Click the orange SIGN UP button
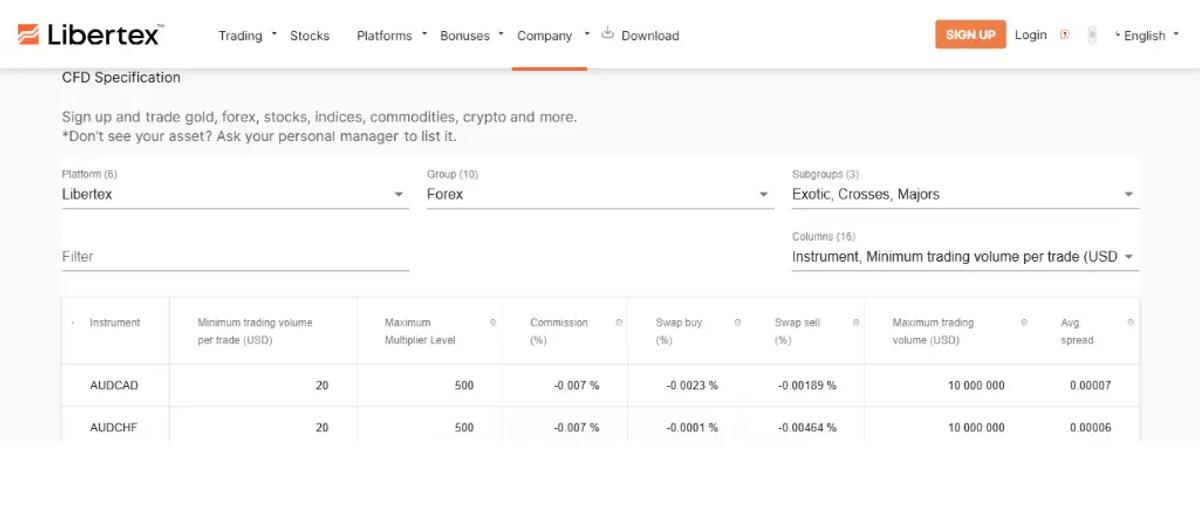 (x=970, y=34)
